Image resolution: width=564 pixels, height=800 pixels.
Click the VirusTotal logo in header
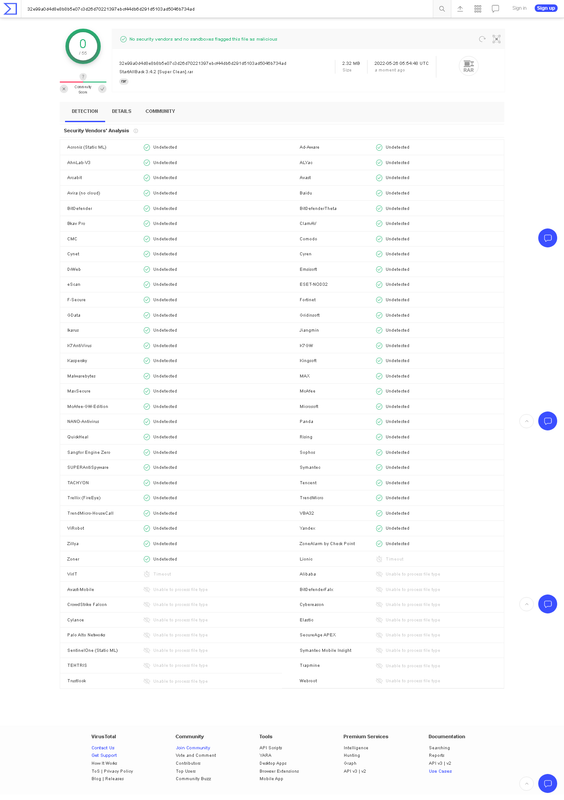point(10,9)
